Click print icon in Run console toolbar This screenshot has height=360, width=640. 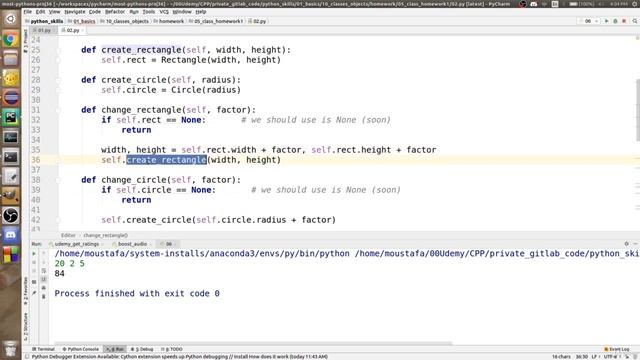tap(44, 288)
